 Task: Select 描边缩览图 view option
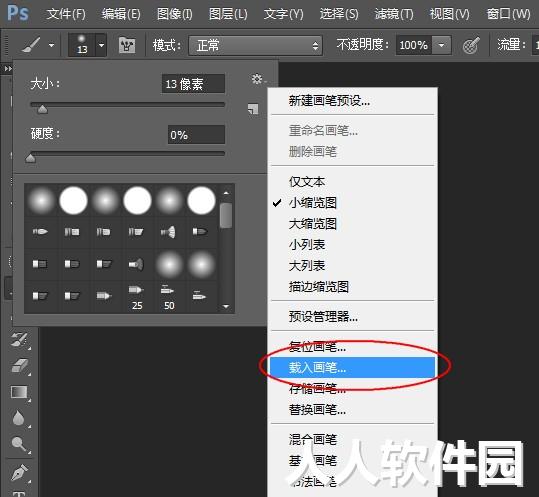353,287
